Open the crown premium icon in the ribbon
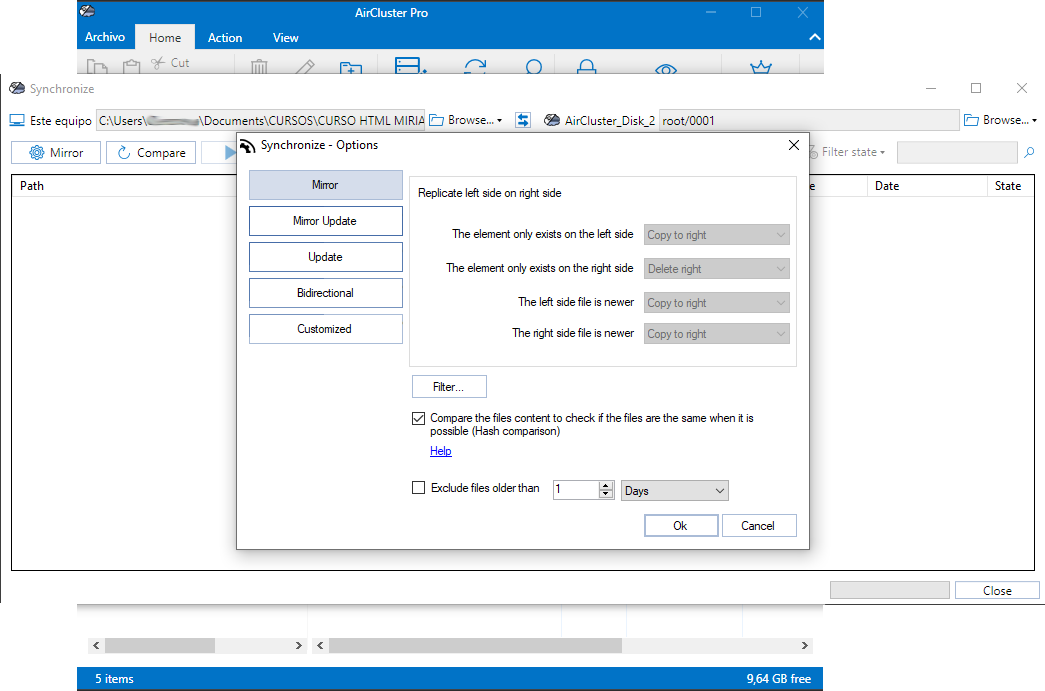Image resolution: width=1045 pixels, height=691 pixels. [762, 67]
